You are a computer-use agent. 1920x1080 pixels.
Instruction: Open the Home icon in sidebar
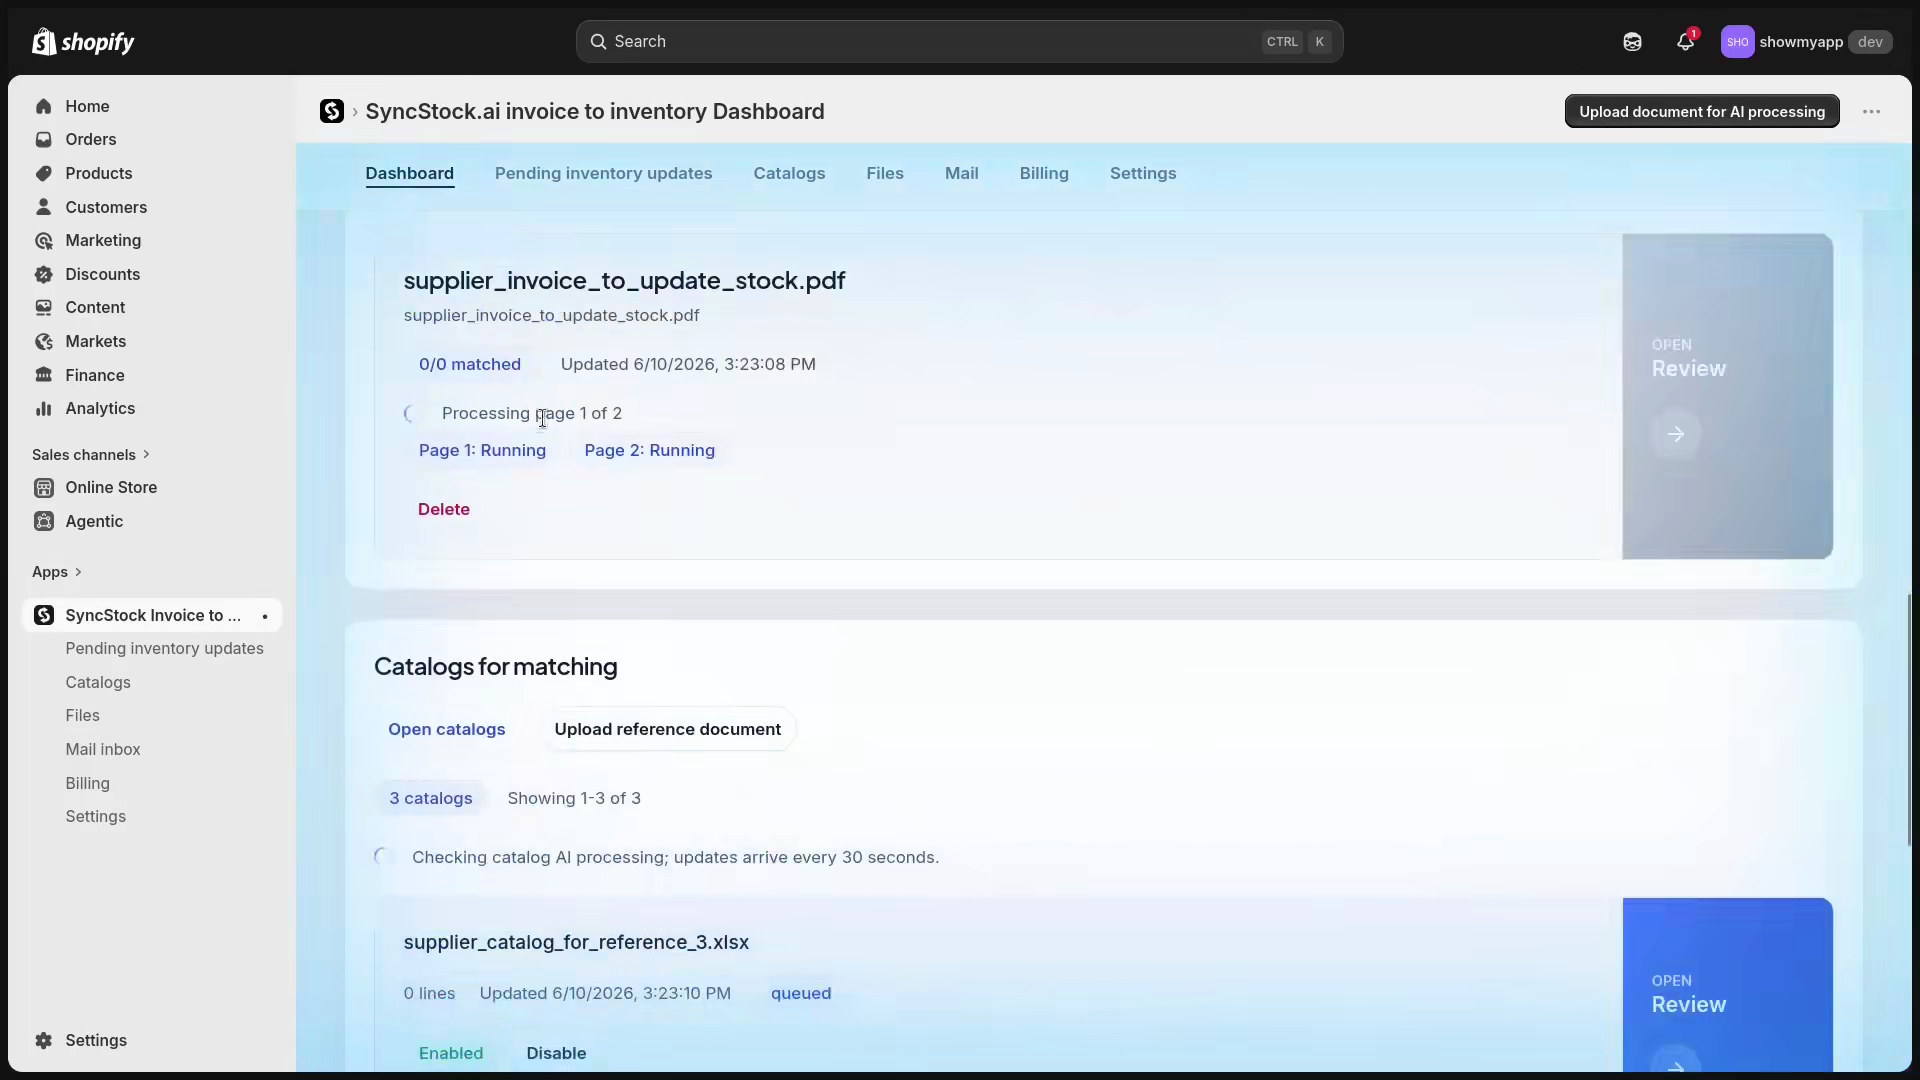pyautogui.click(x=43, y=106)
